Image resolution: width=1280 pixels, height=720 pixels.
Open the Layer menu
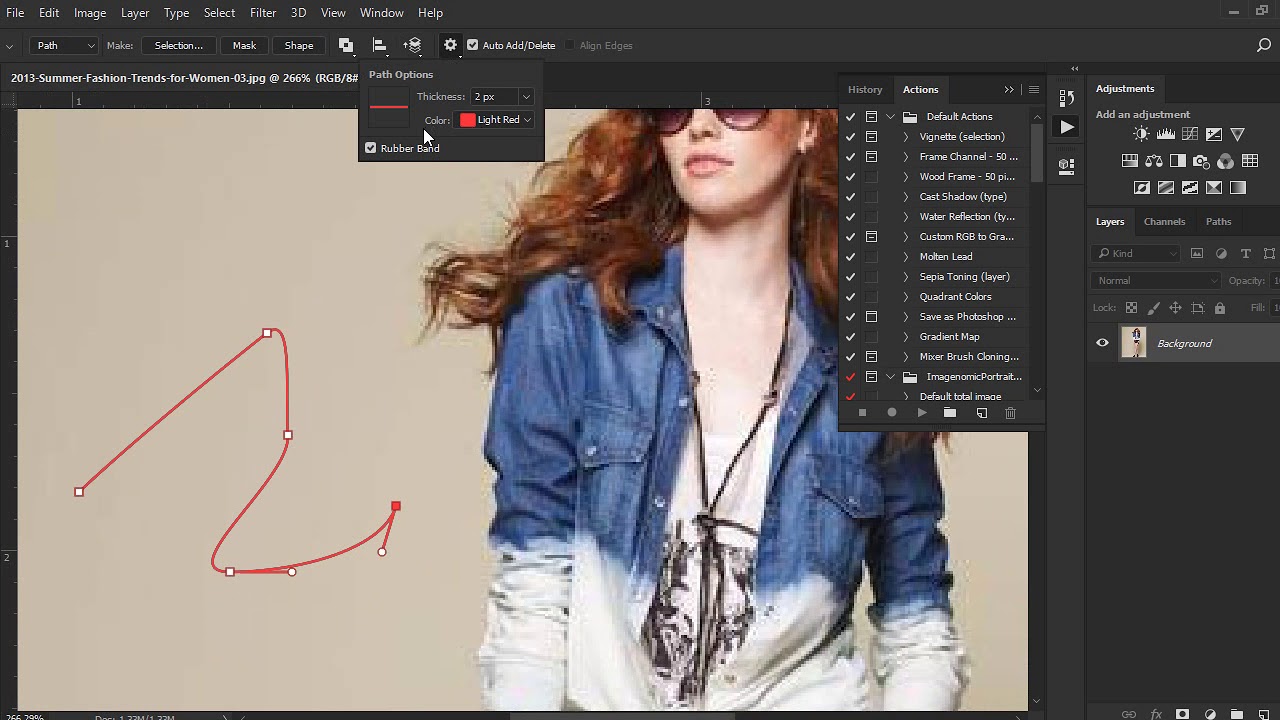(135, 13)
